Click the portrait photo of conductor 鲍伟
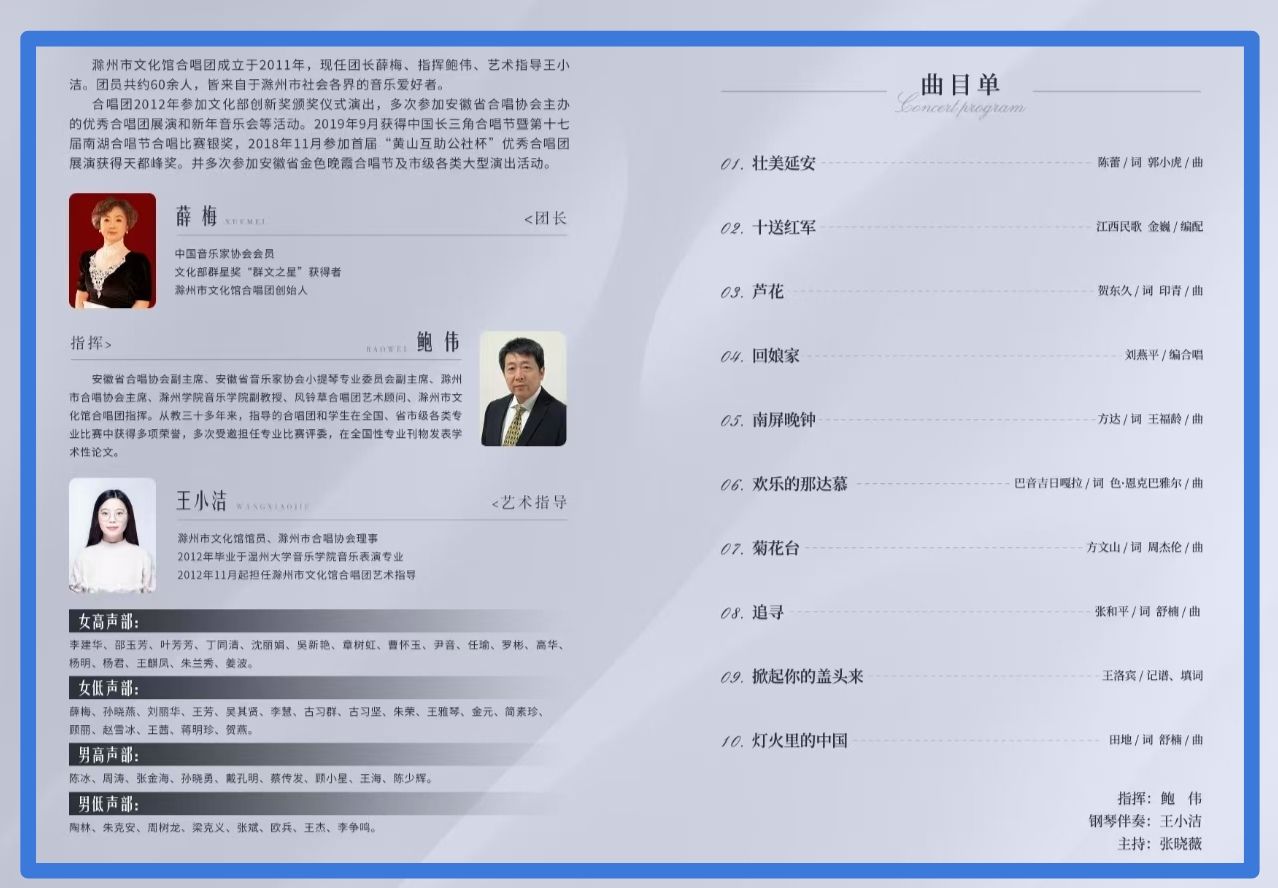Image resolution: width=1278 pixels, height=888 pixels. (x=523, y=389)
